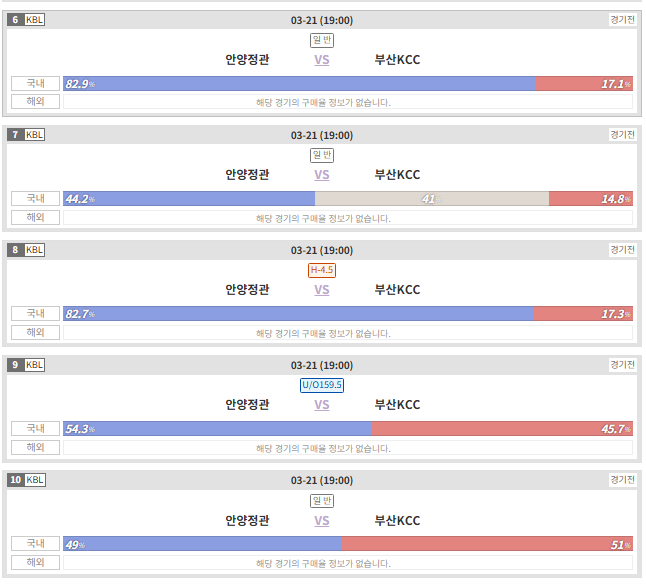Image resolution: width=646 pixels, height=584 pixels.
Task: Select the U/O159.5 over-under badge
Action: 322,385
